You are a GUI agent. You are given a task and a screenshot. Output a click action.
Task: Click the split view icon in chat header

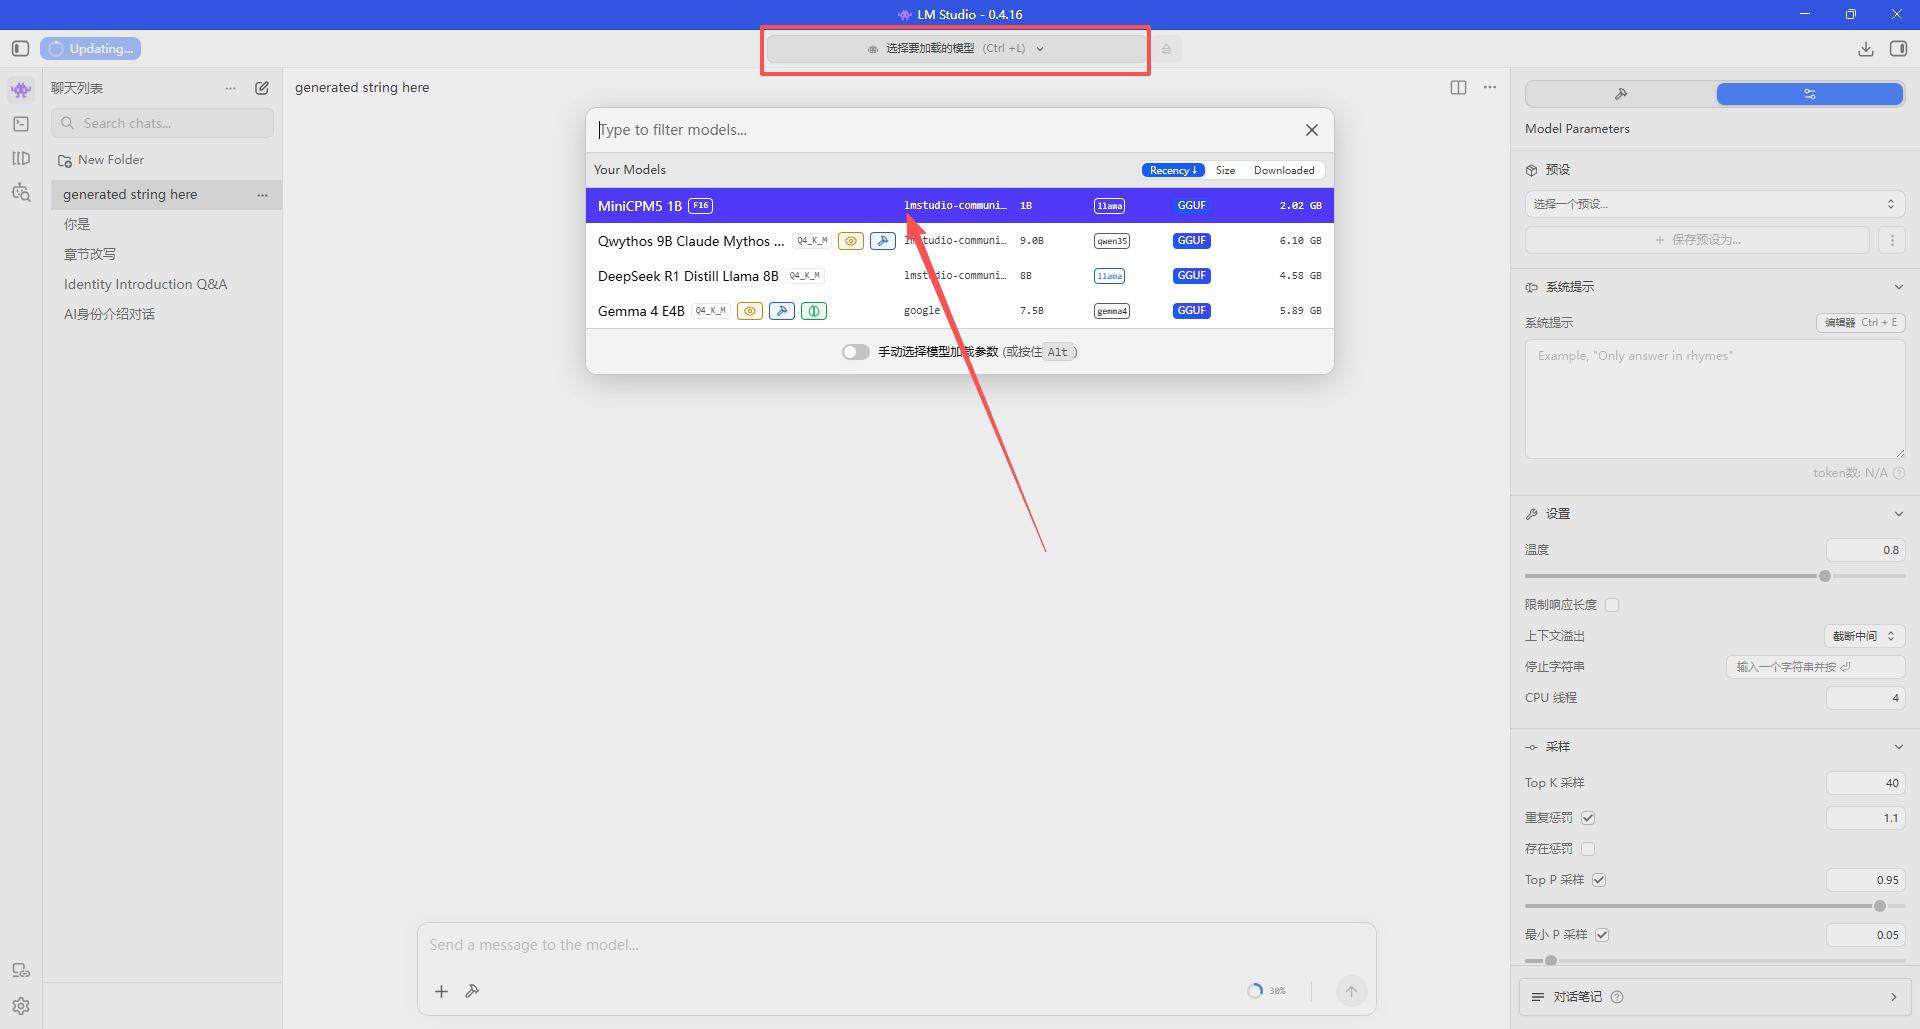[x=1458, y=88]
